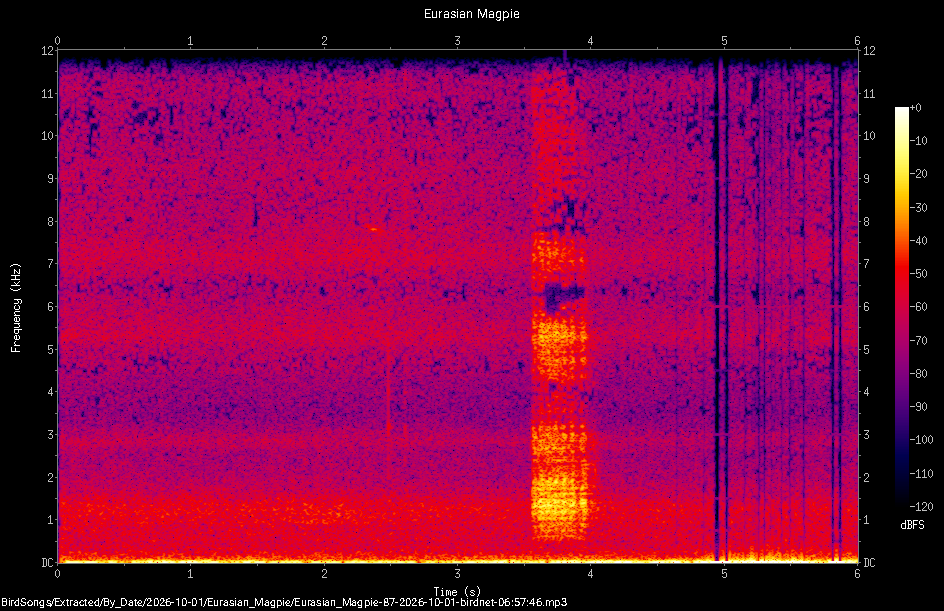Select the "-10" color scale label
Viewport: 944px width, 611px height.
click(x=918, y=141)
